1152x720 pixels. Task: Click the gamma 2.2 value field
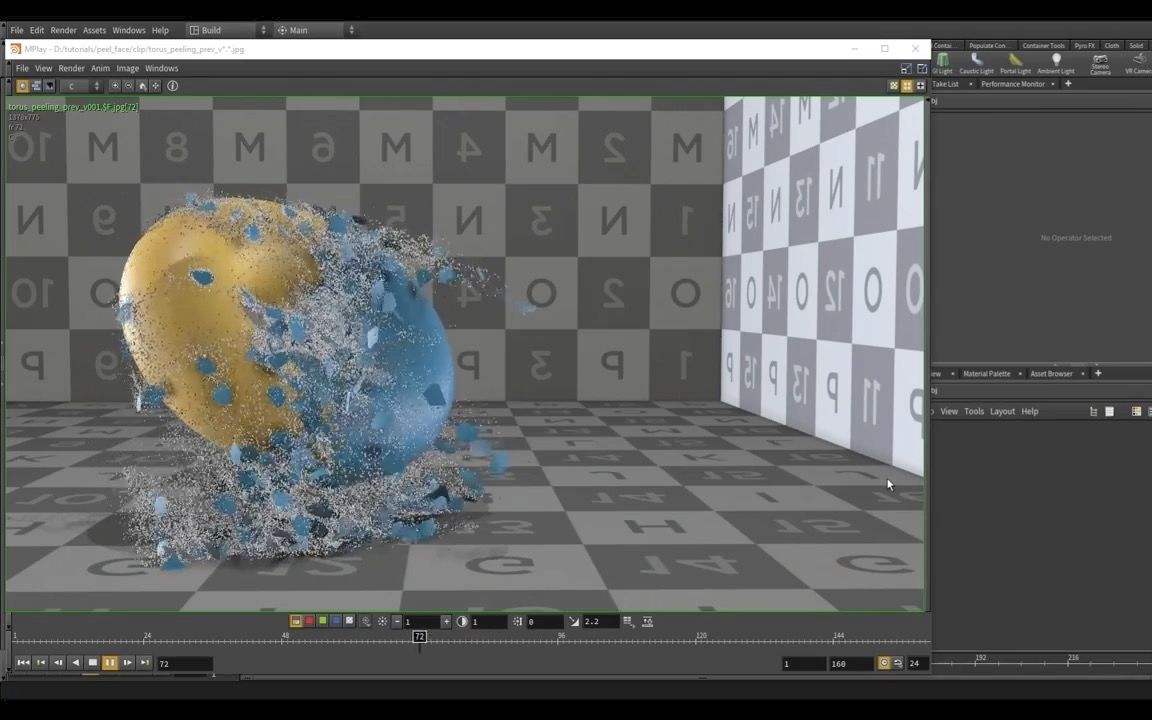coord(601,622)
